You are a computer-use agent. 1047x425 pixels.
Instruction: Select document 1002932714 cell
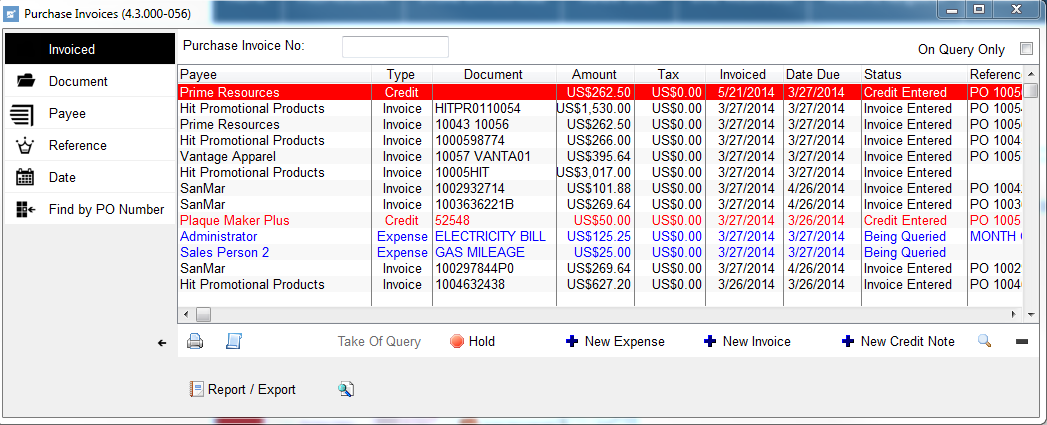pos(494,188)
